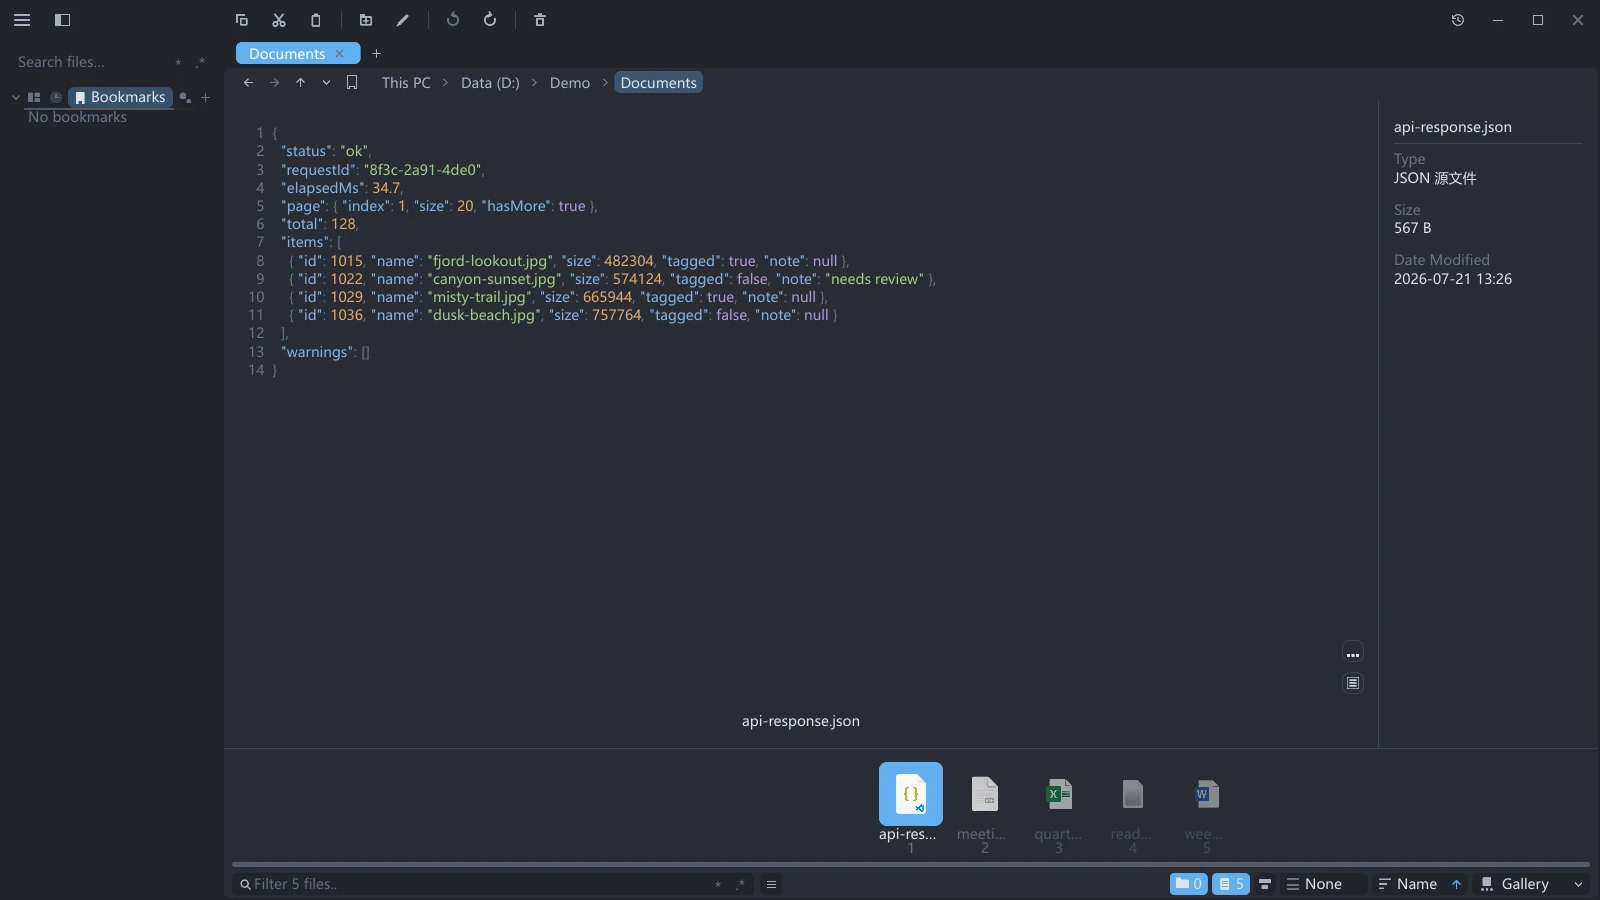Click the Copy toolbar icon

(x=242, y=20)
